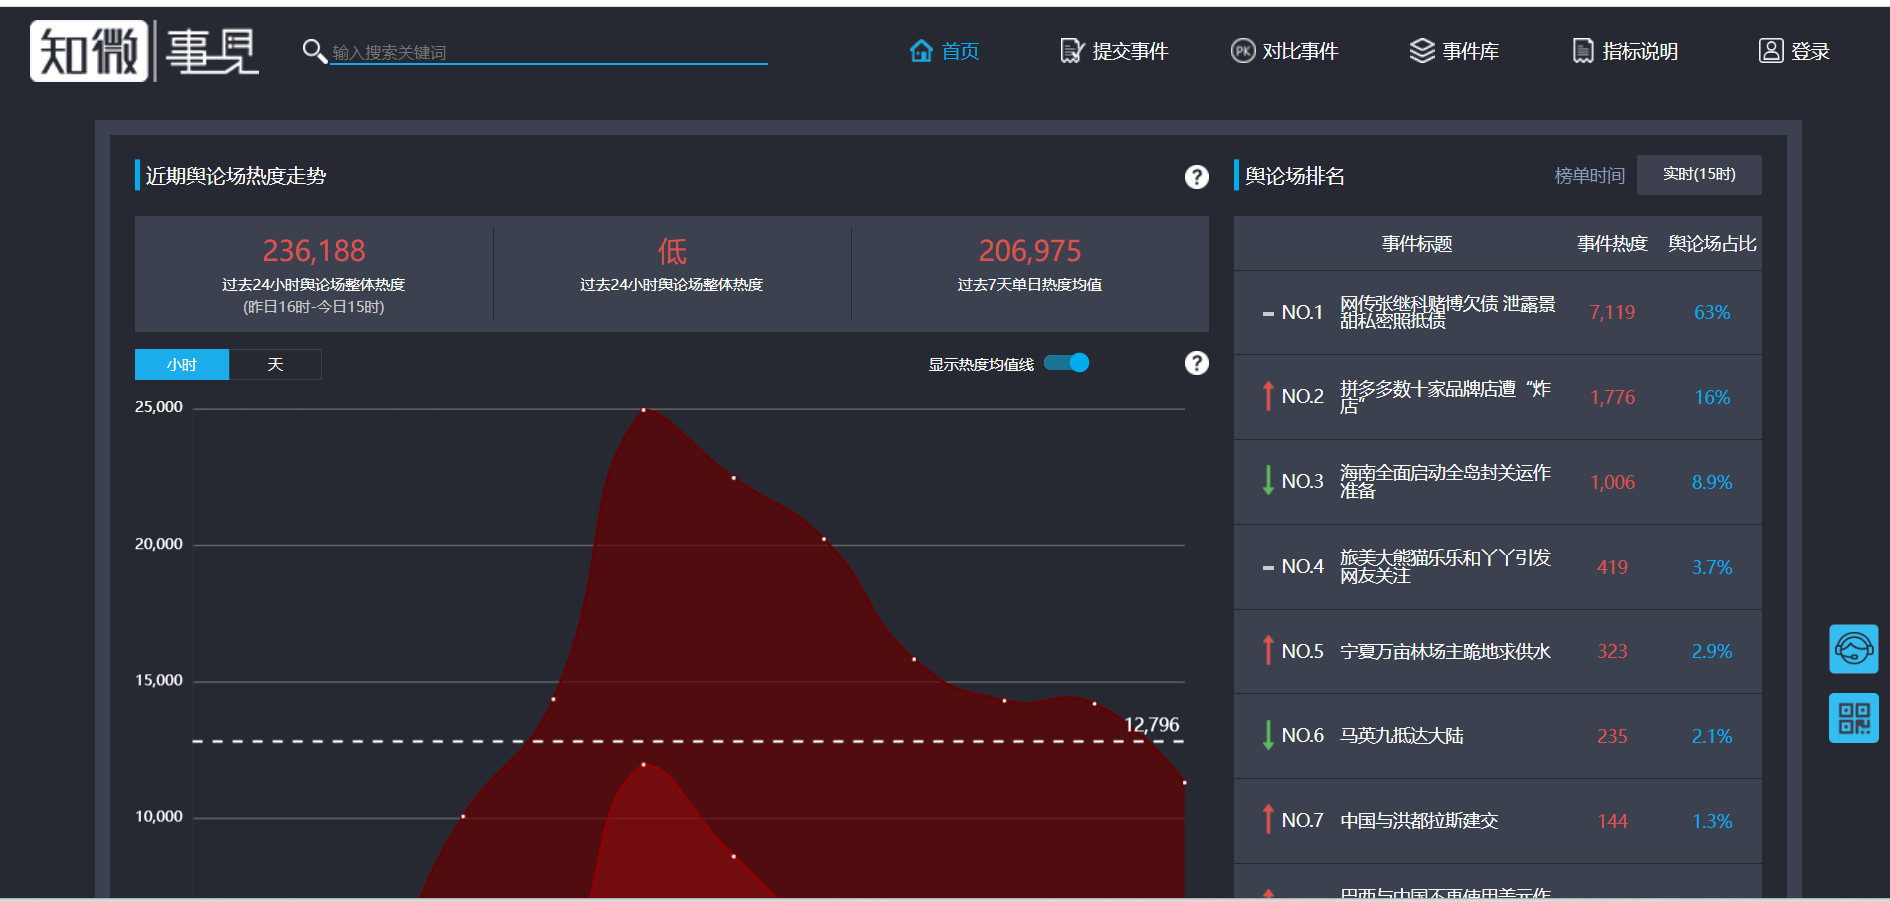The image size is (1890, 902).
Task: Click the magnifier search icon
Action: click(314, 51)
